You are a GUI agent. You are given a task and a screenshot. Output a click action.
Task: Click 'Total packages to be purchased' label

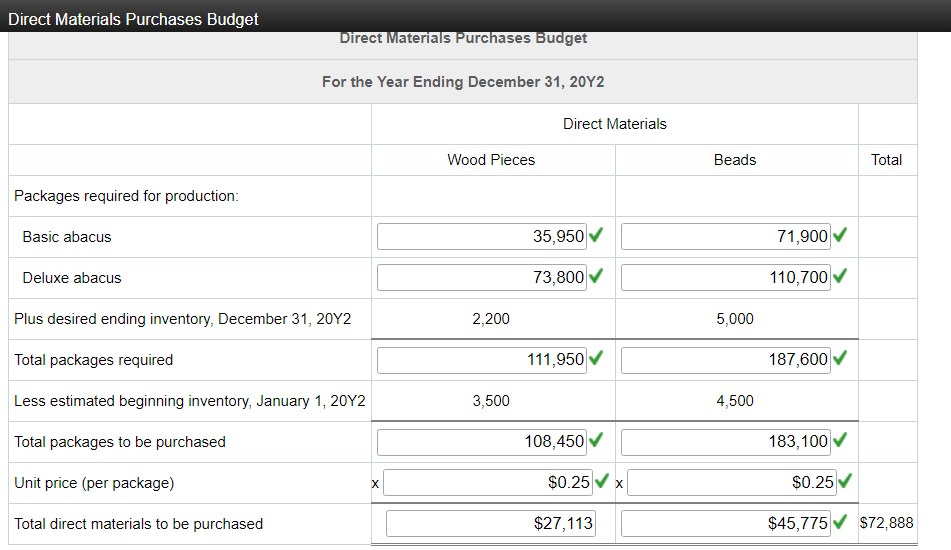pos(119,442)
